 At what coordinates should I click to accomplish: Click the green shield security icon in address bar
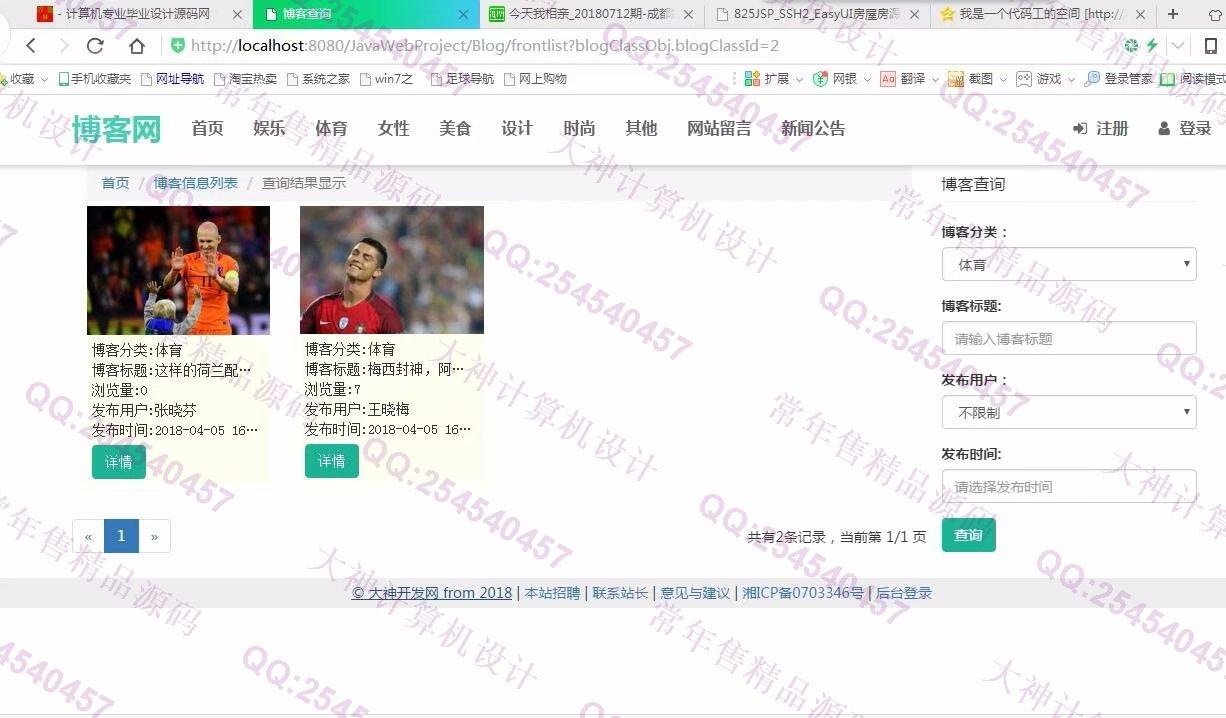[178, 46]
